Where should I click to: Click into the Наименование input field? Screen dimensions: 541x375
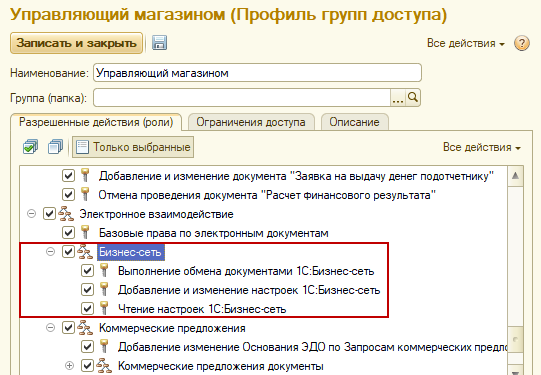pyautogui.click(x=257, y=73)
